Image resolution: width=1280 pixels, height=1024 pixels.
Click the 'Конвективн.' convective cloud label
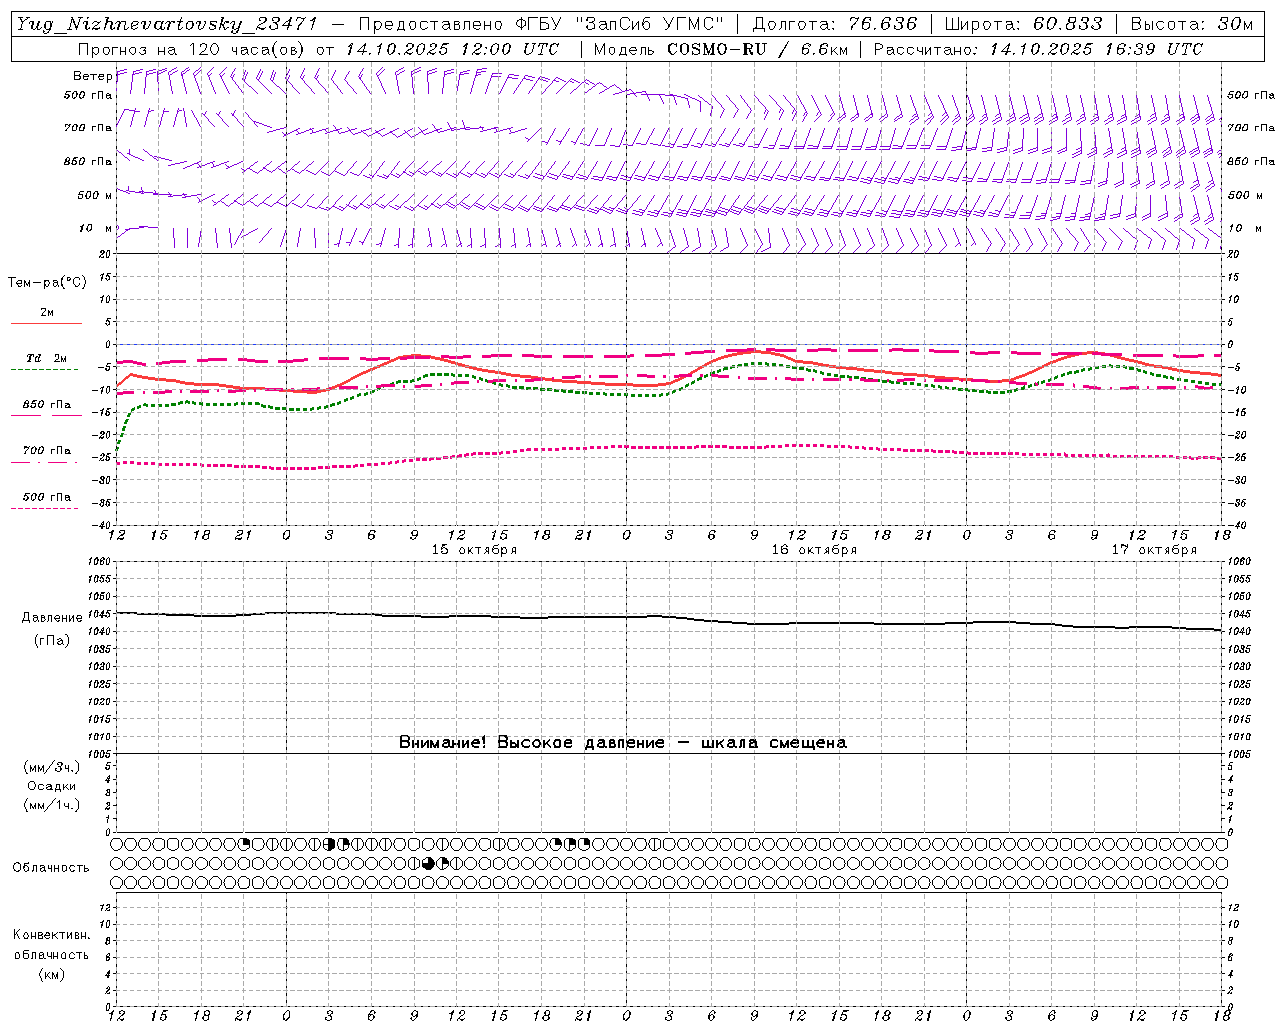(51, 935)
